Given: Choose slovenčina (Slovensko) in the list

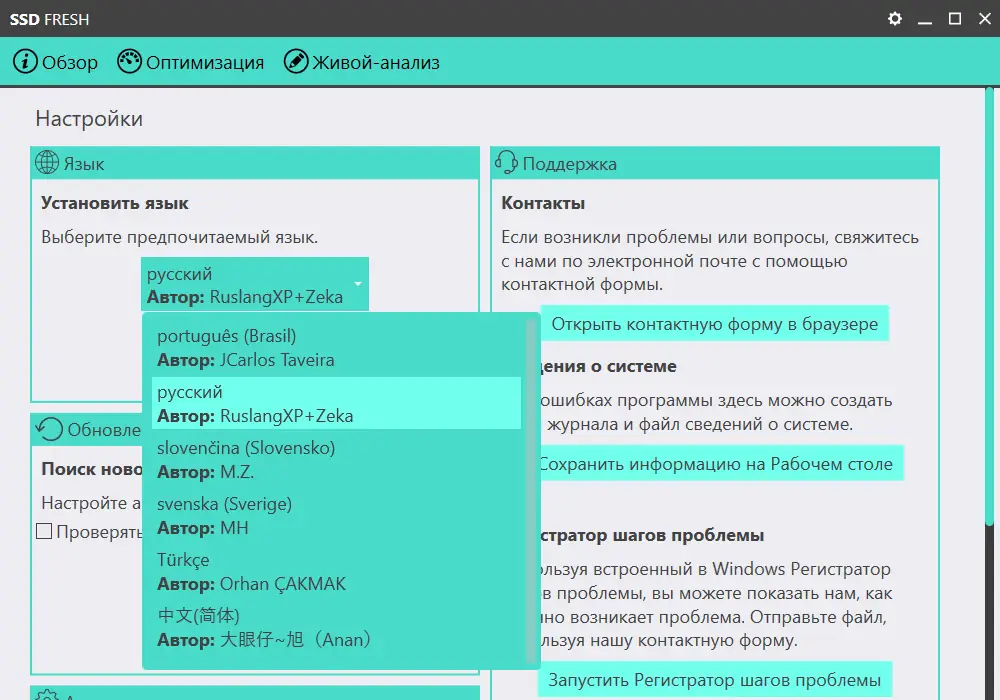Looking at the screenshot, I should coord(252,459).
